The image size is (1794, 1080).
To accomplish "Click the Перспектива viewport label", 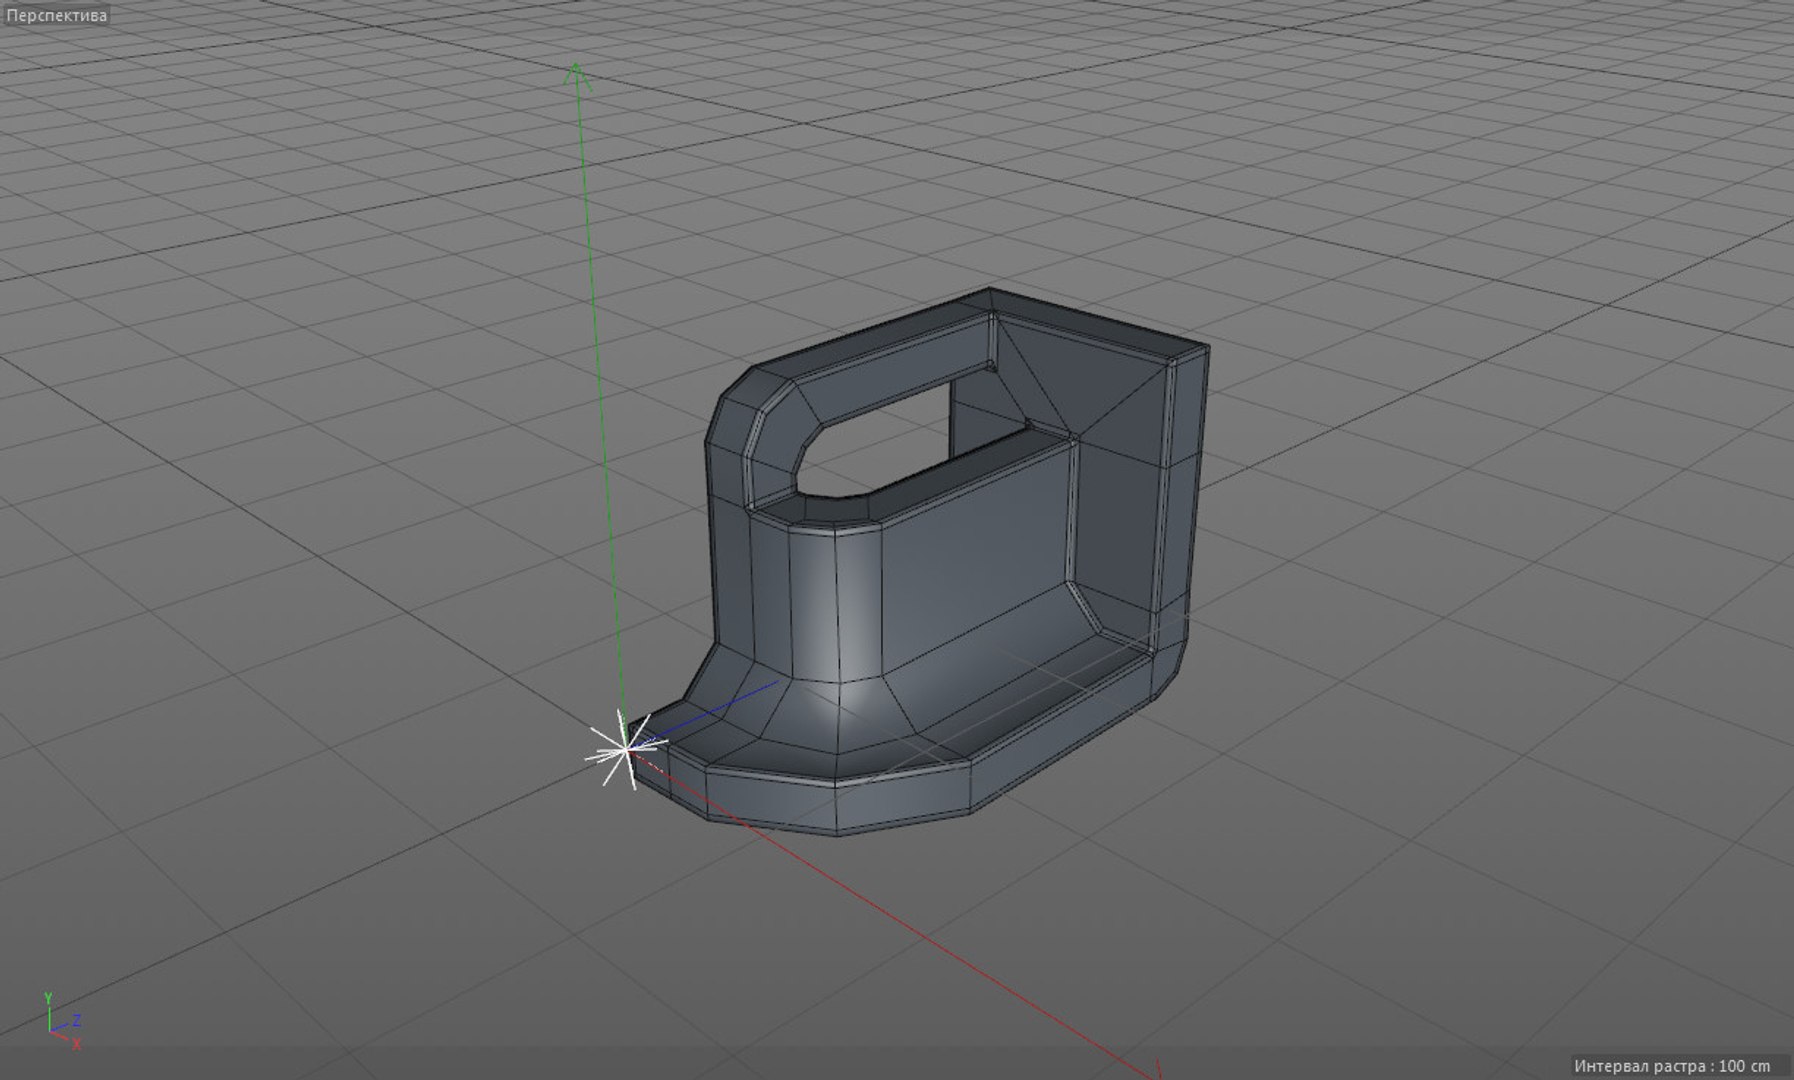I will click(57, 15).
